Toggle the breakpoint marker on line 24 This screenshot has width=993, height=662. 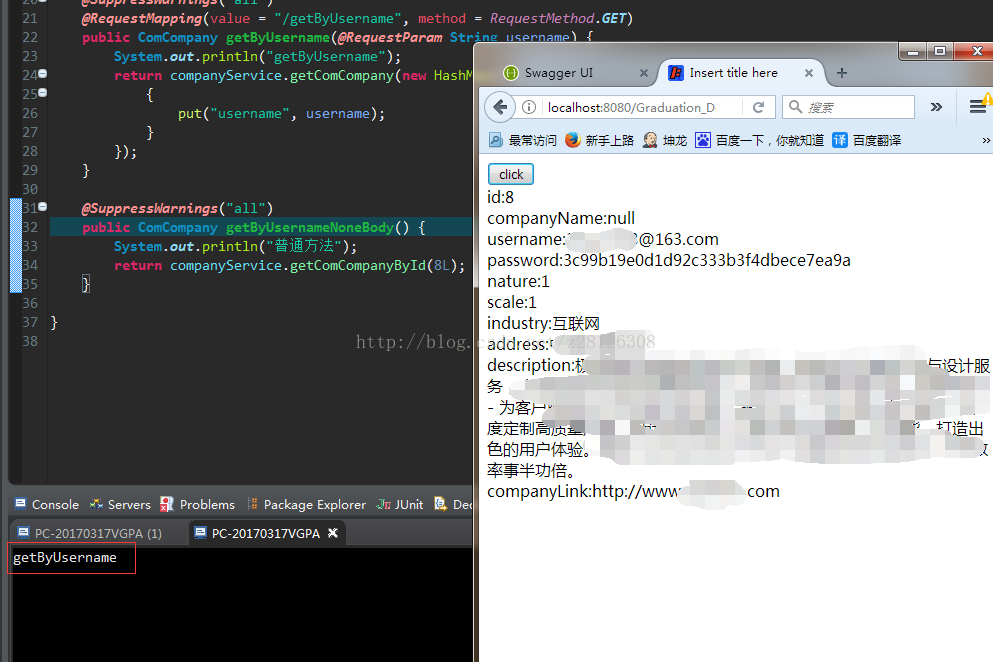[42, 75]
